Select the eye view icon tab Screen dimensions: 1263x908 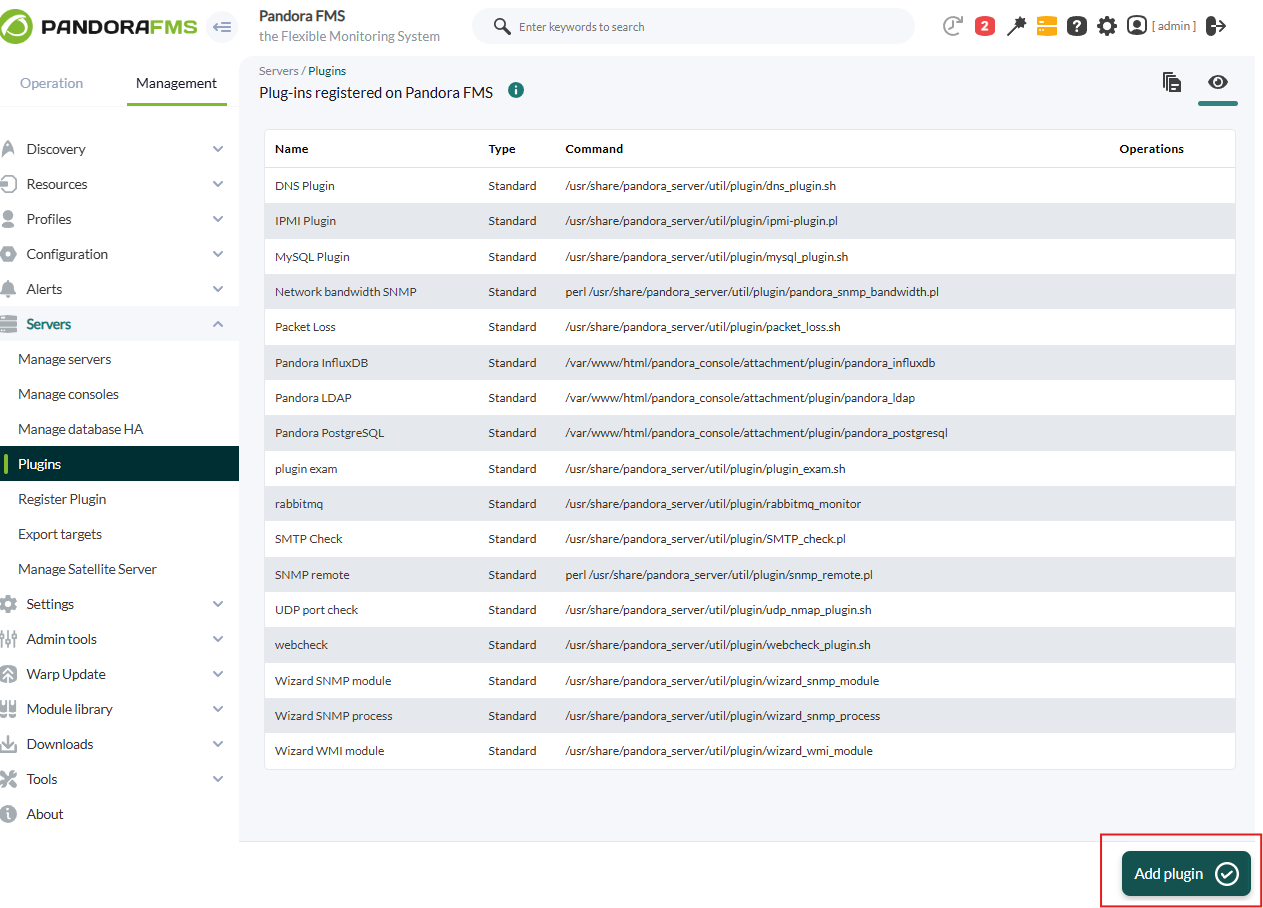[x=1218, y=82]
